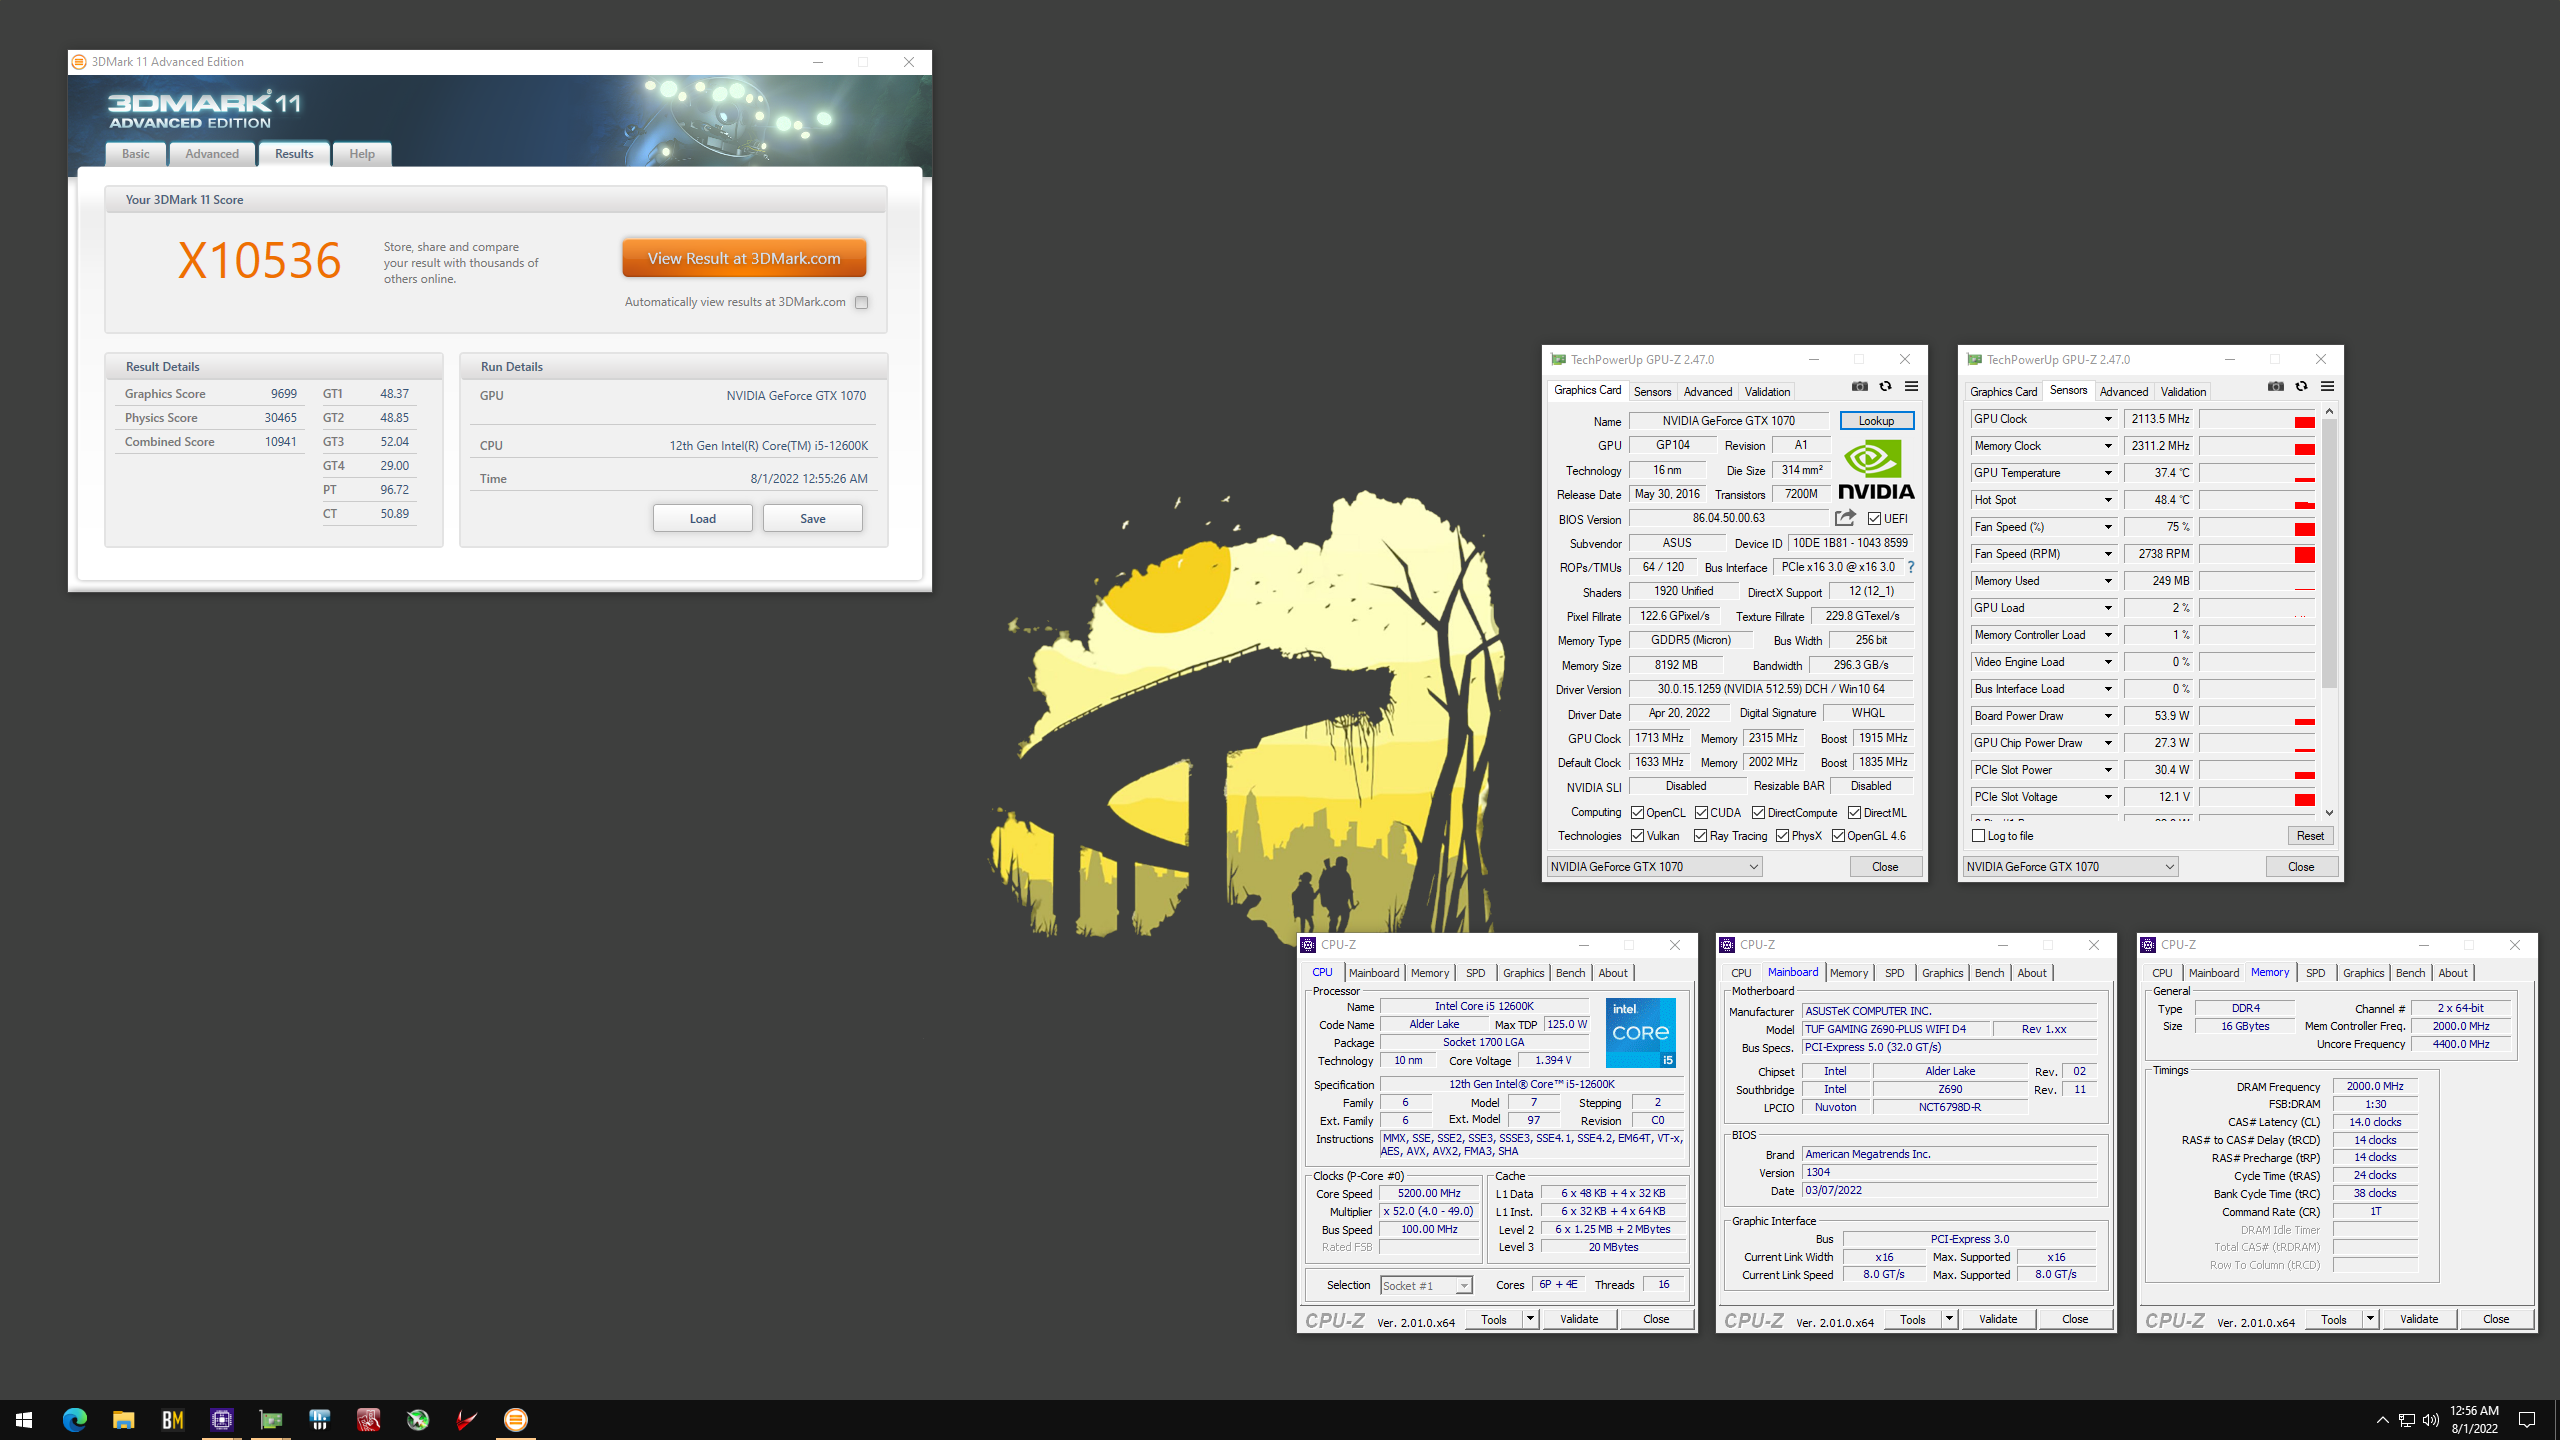The width and height of the screenshot is (2560, 1440).
Task: Open CPU-Z purple chip icon in taskbar
Action: 221,1419
